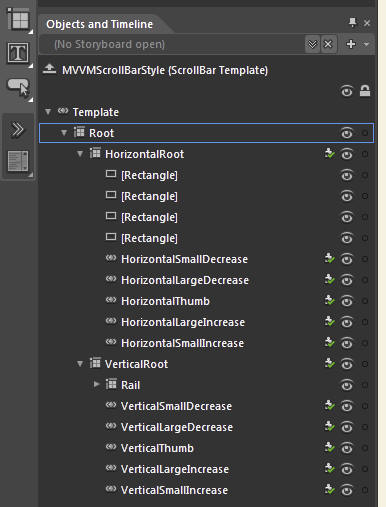Viewport: 386px width, 507px height.
Task: Toggle lock all header padlock
Action: coord(365,91)
